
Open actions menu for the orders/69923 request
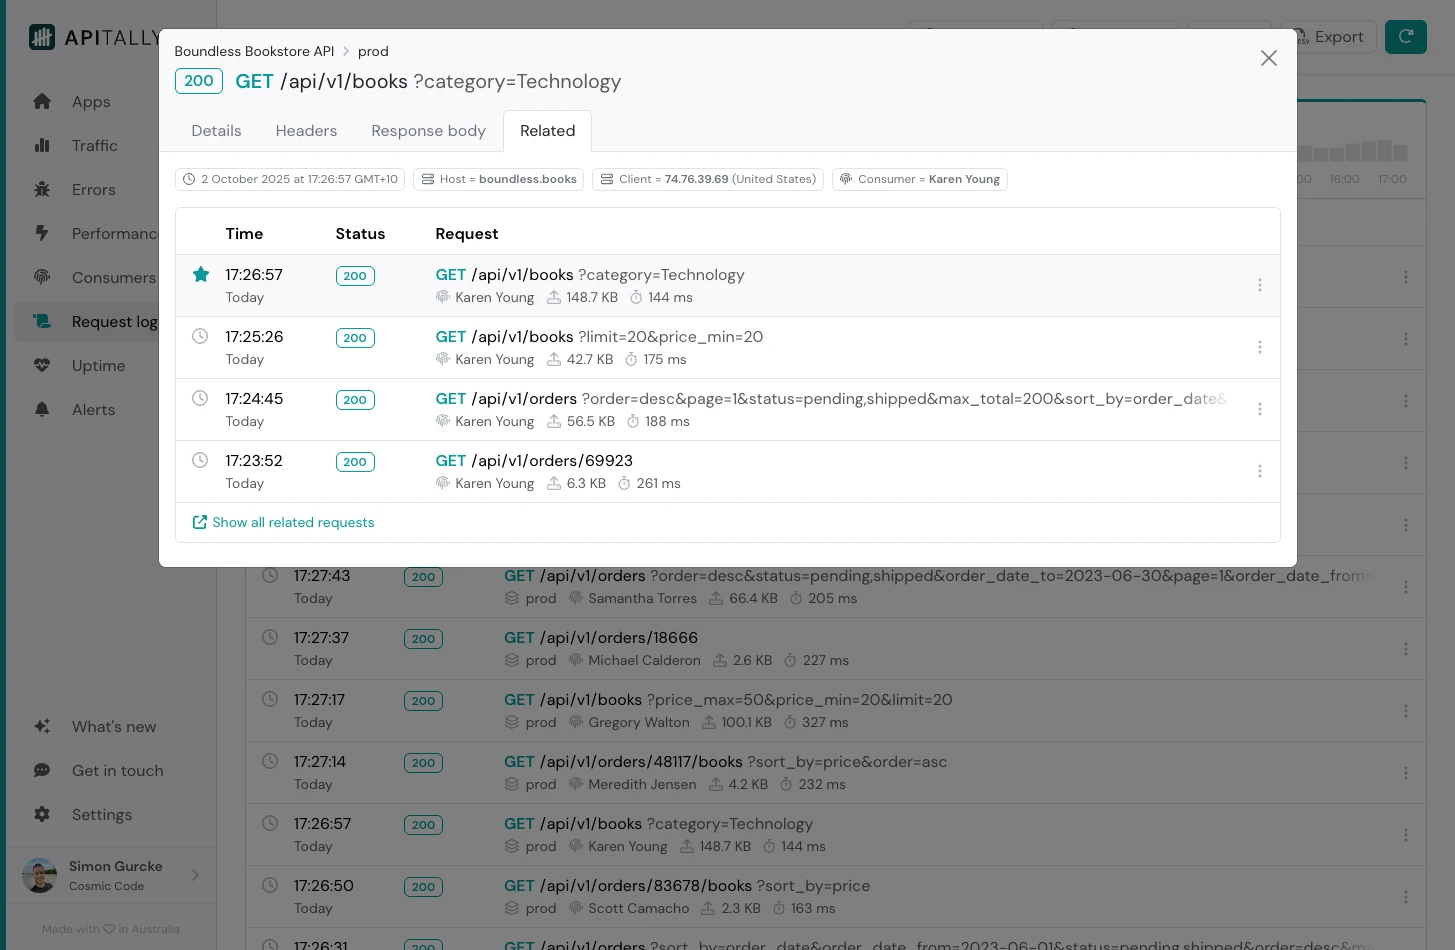(1259, 471)
